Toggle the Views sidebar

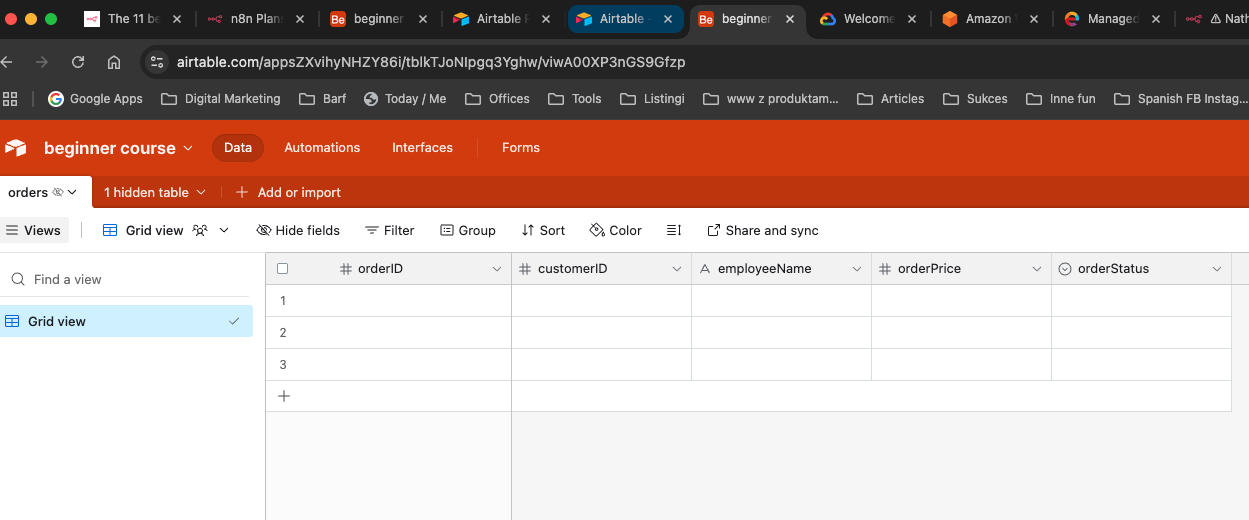[33, 230]
